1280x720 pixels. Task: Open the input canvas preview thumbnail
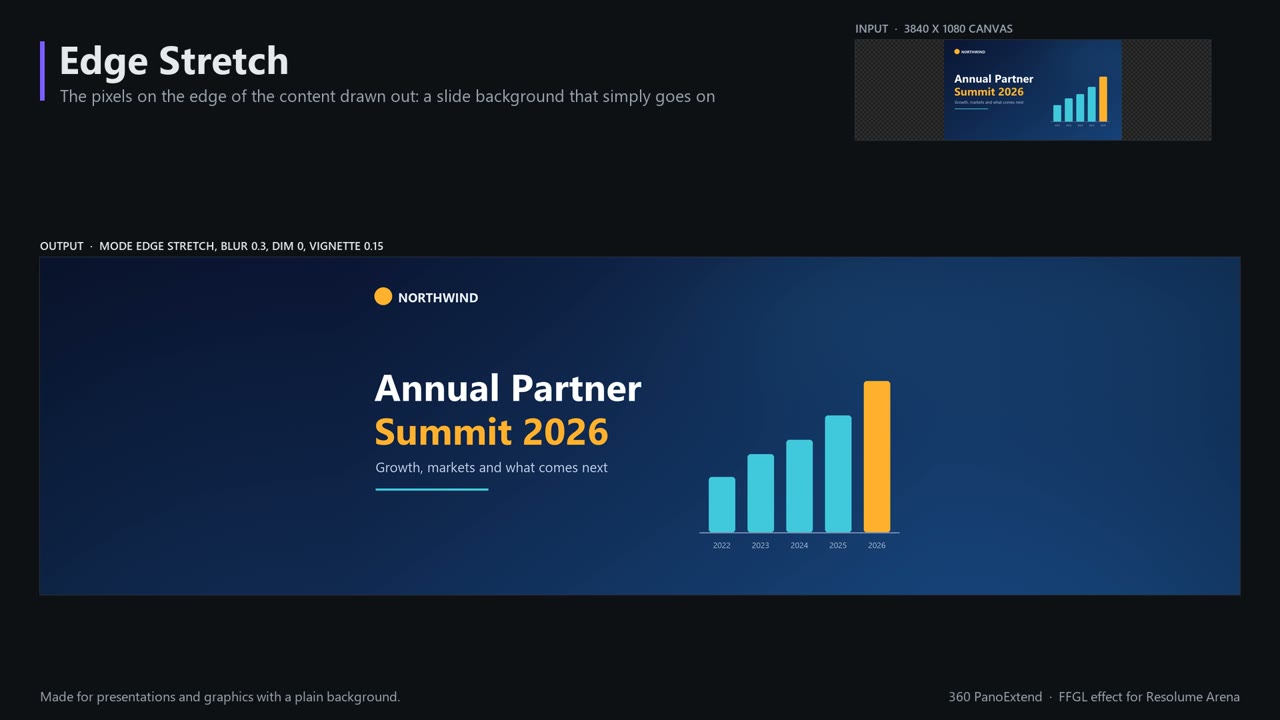tap(1032, 90)
